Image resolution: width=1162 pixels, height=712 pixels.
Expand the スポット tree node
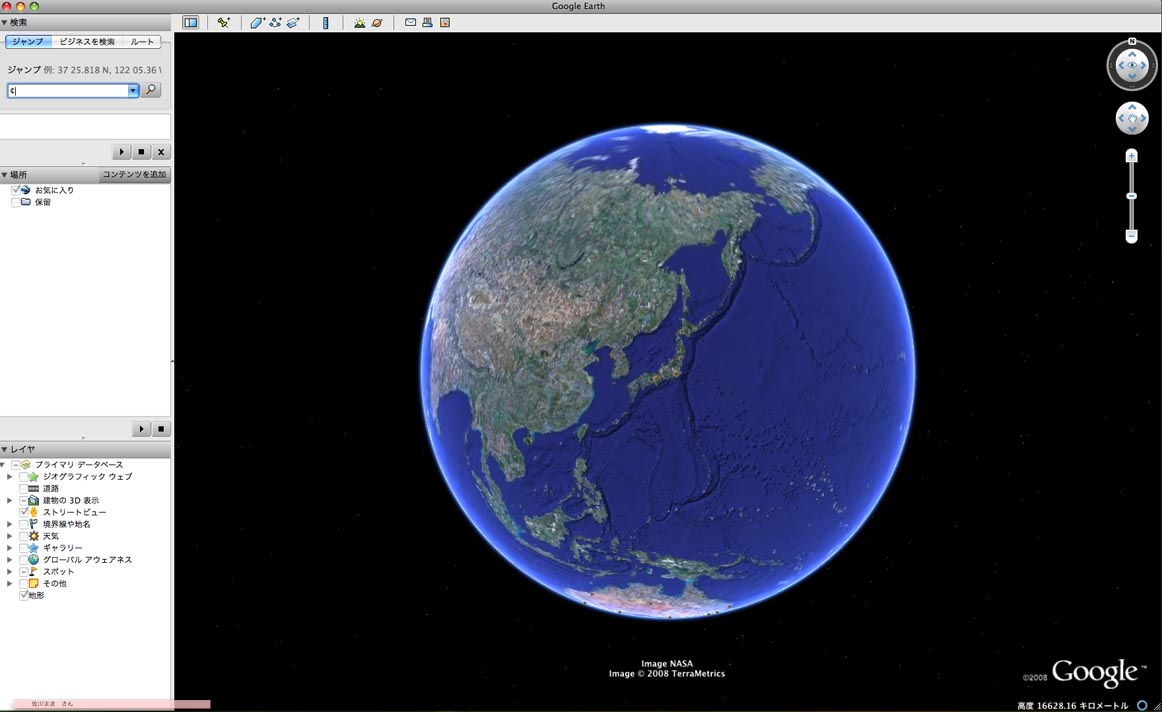coord(10,571)
